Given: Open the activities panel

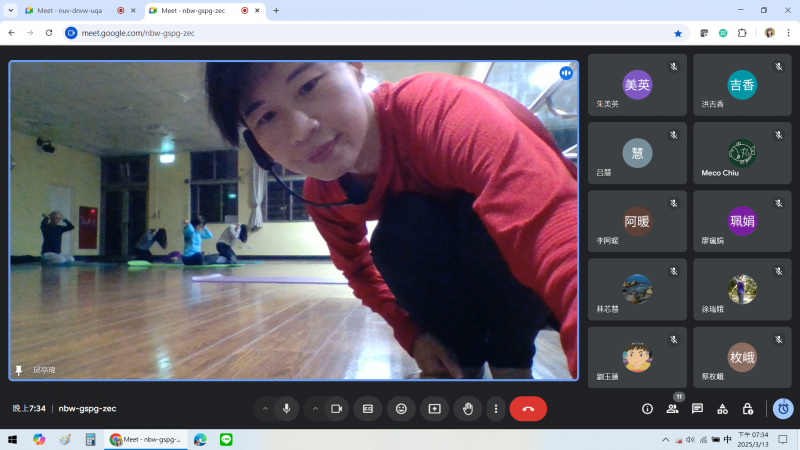Looking at the screenshot, I should 722,408.
